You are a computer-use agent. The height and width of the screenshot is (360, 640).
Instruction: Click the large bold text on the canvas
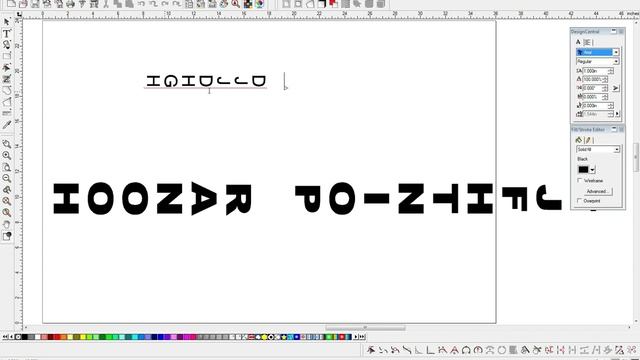(308, 199)
